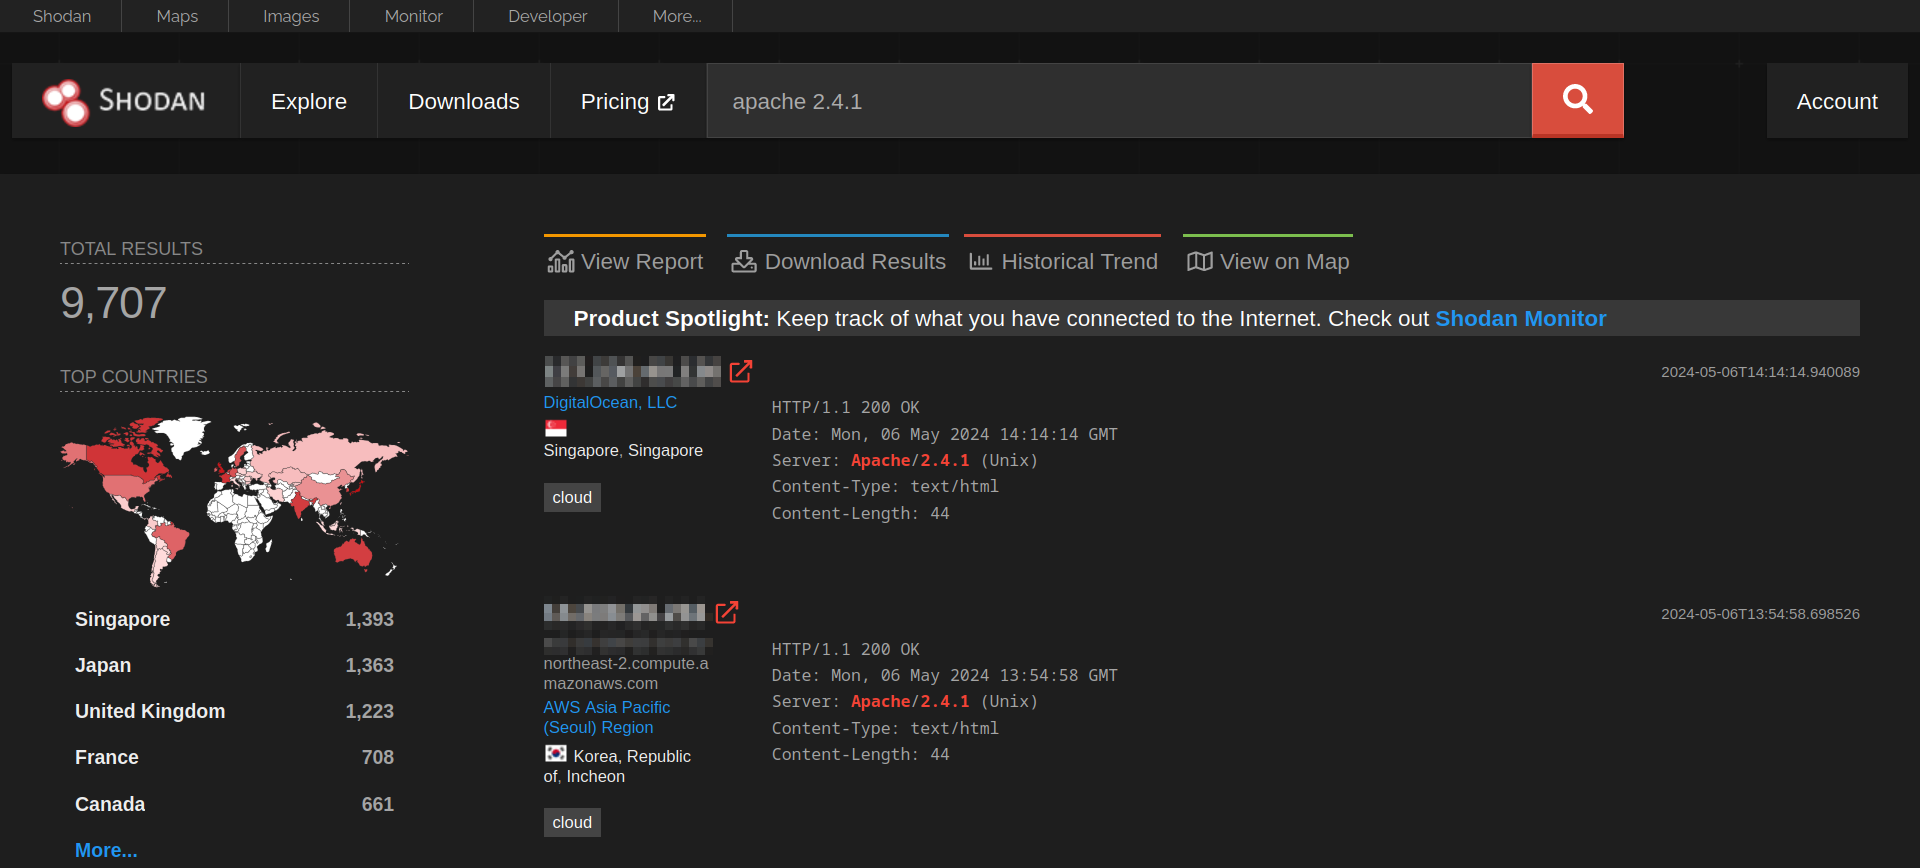This screenshot has width=1920, height=868.
Task: Focus the search field containing apache 2.4.1
Action: [1118, 101]
